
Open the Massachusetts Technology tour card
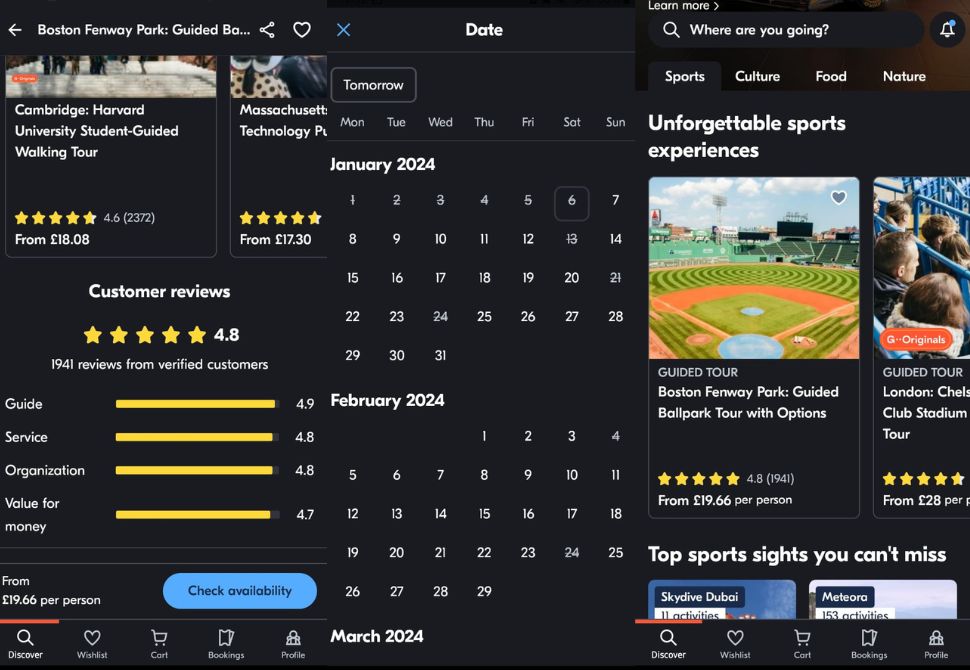point(279,156)
